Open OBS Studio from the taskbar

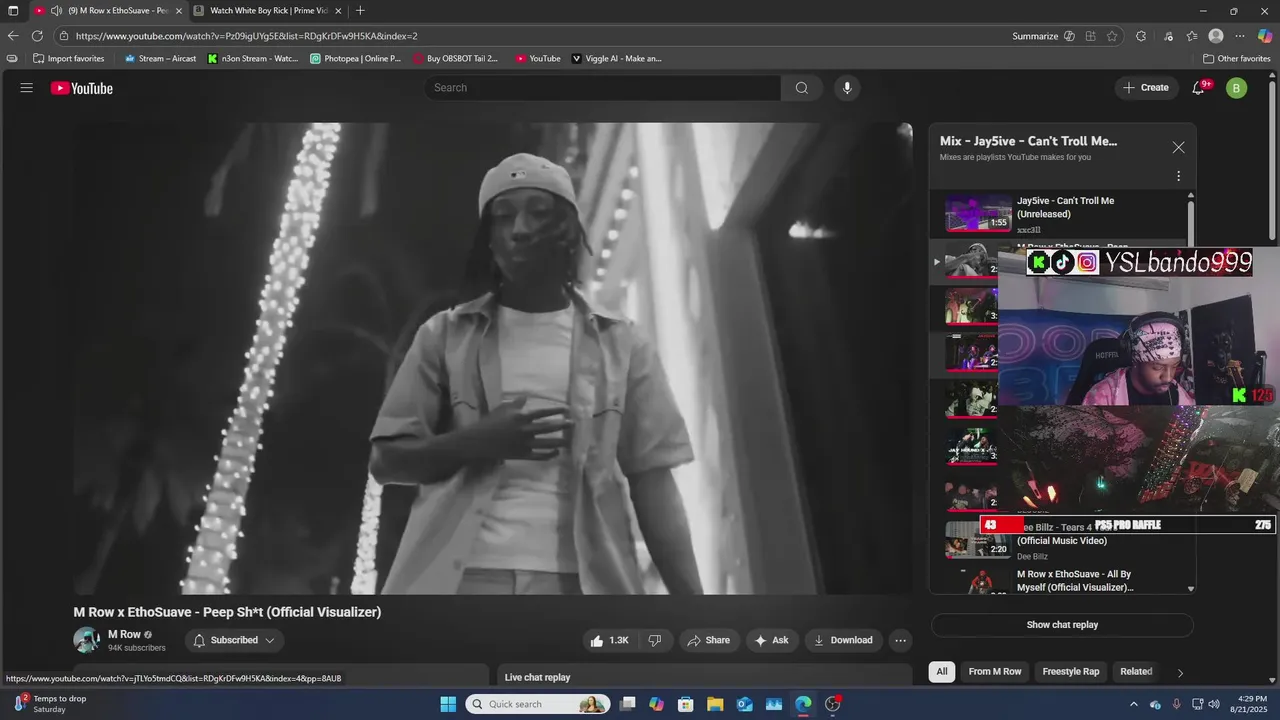pyautogui.click(x=833, y=704)
